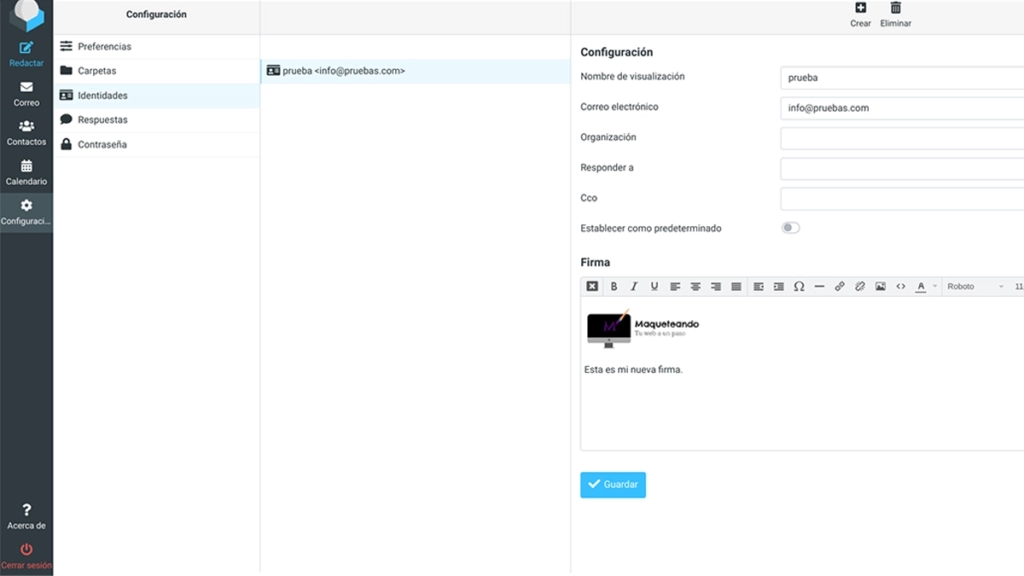Click the Organización input field
1024x576 pixels.
pos(902,138)
